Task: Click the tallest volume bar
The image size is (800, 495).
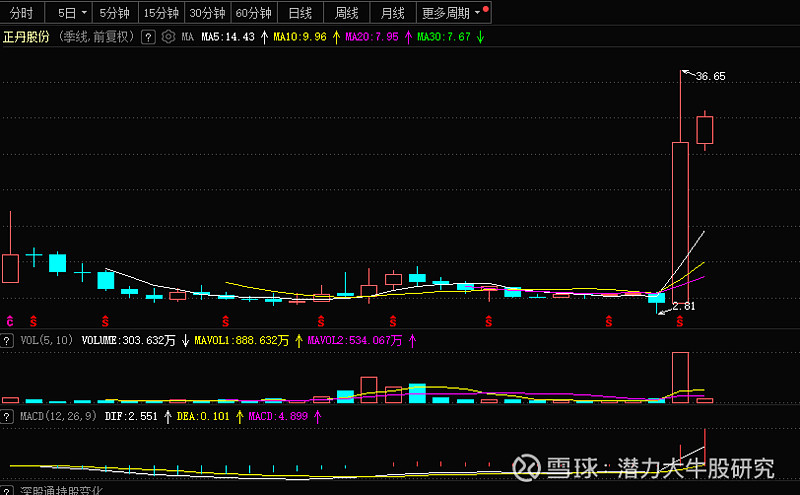Action: point(680,378)
